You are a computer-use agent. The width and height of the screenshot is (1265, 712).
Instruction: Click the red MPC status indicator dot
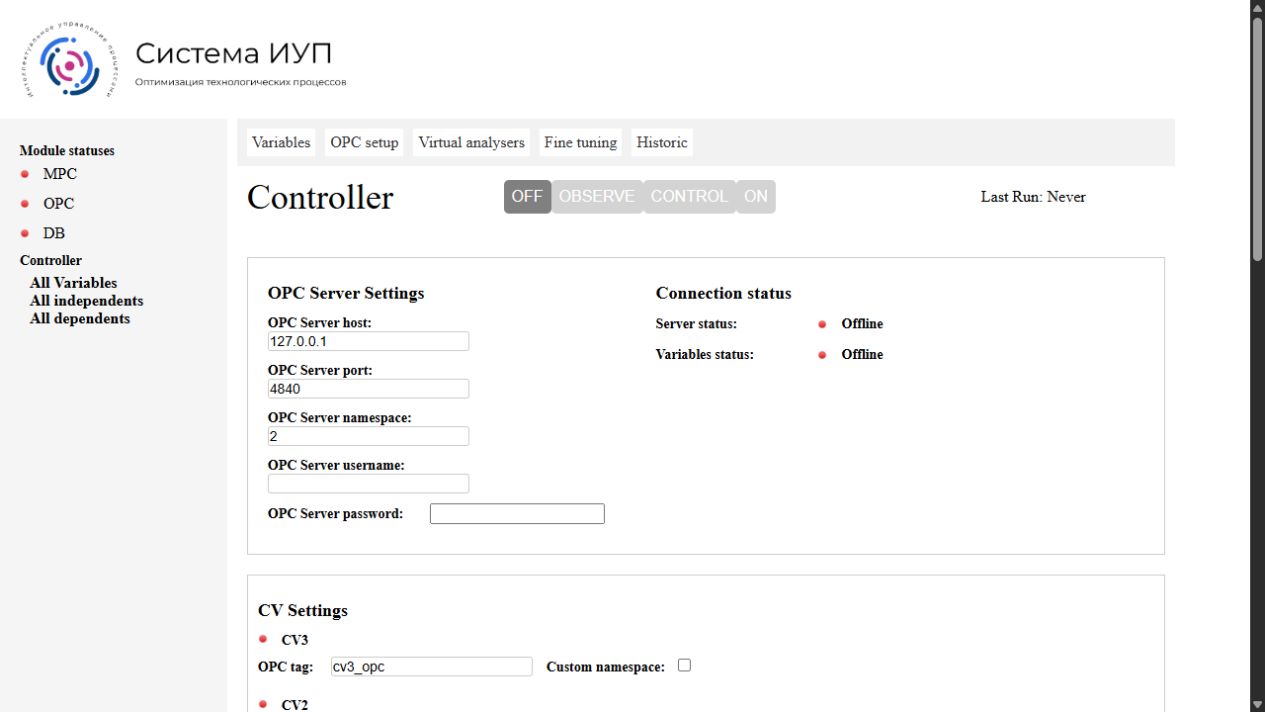(x=24, y=174)
